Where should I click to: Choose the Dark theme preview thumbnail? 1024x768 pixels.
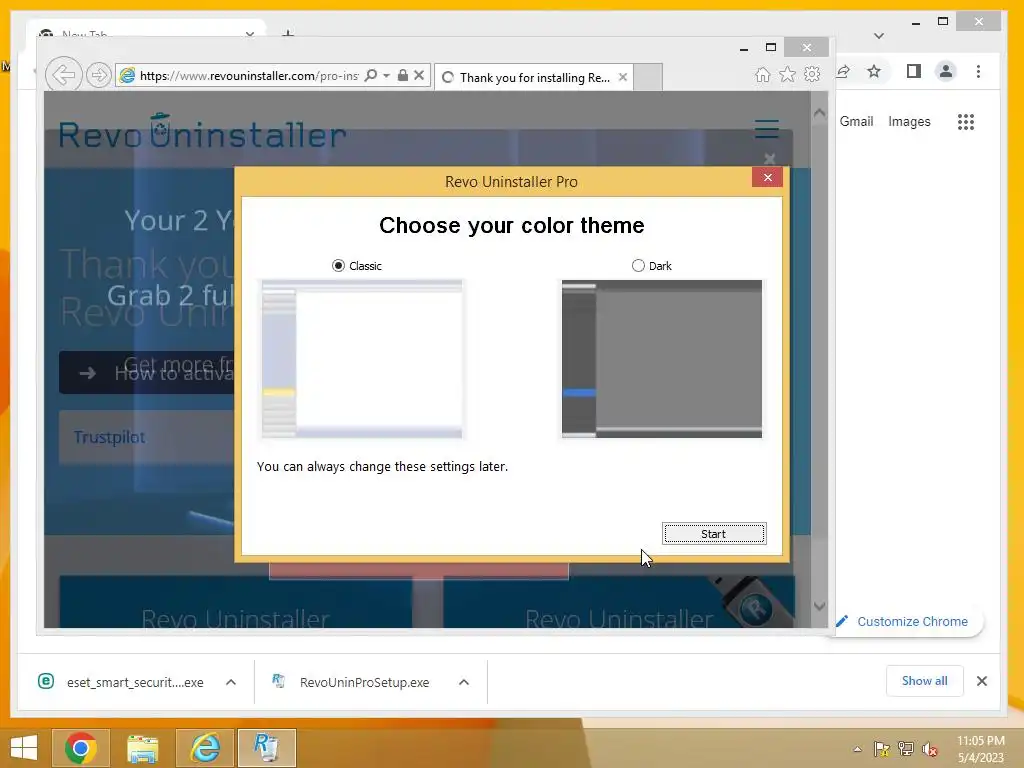pyautogui.click(x=662, y=359)
